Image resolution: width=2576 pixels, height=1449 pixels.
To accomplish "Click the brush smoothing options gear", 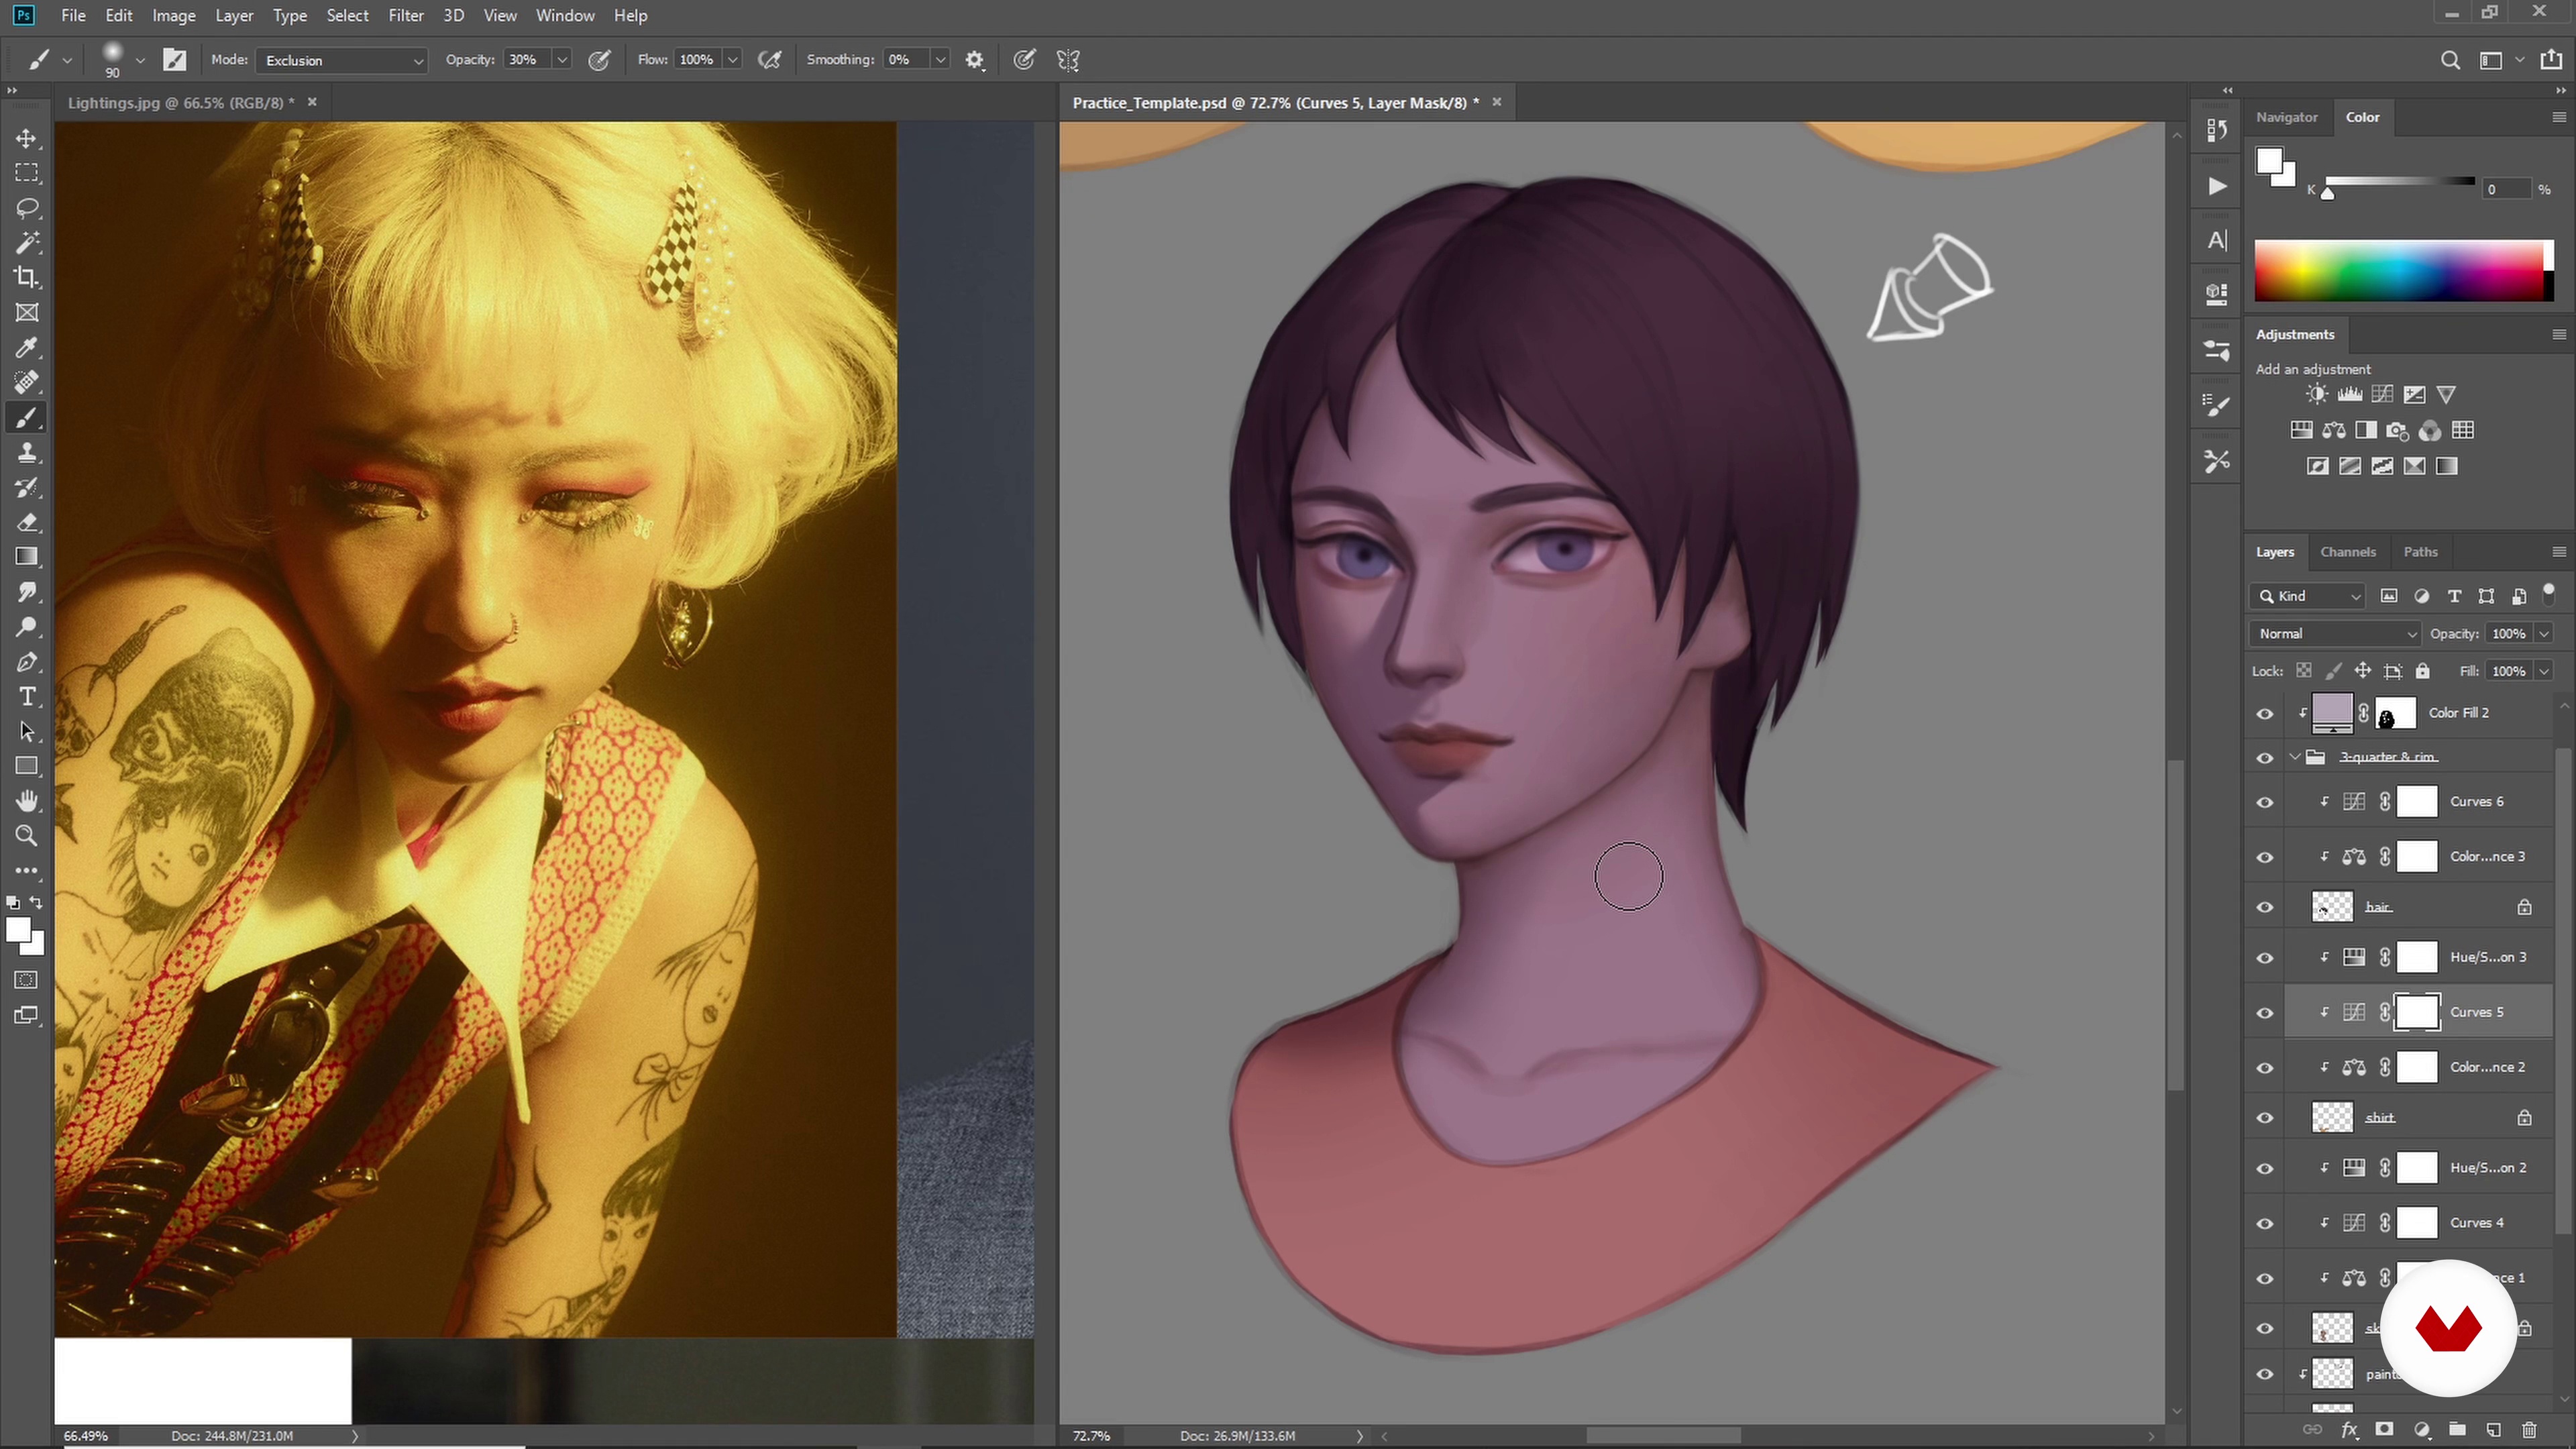I will pos(974,60).
